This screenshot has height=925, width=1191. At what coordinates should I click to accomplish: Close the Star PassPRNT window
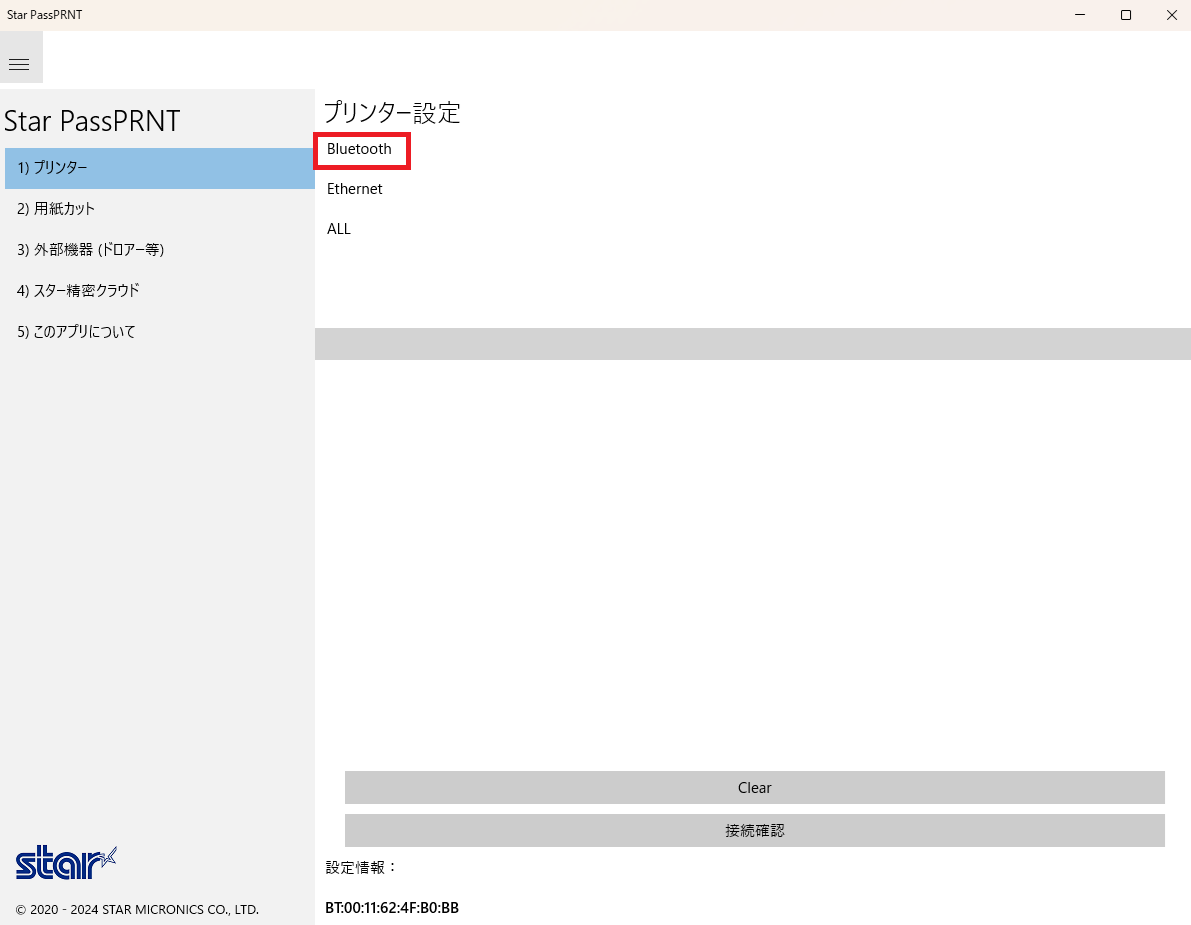1171,15
